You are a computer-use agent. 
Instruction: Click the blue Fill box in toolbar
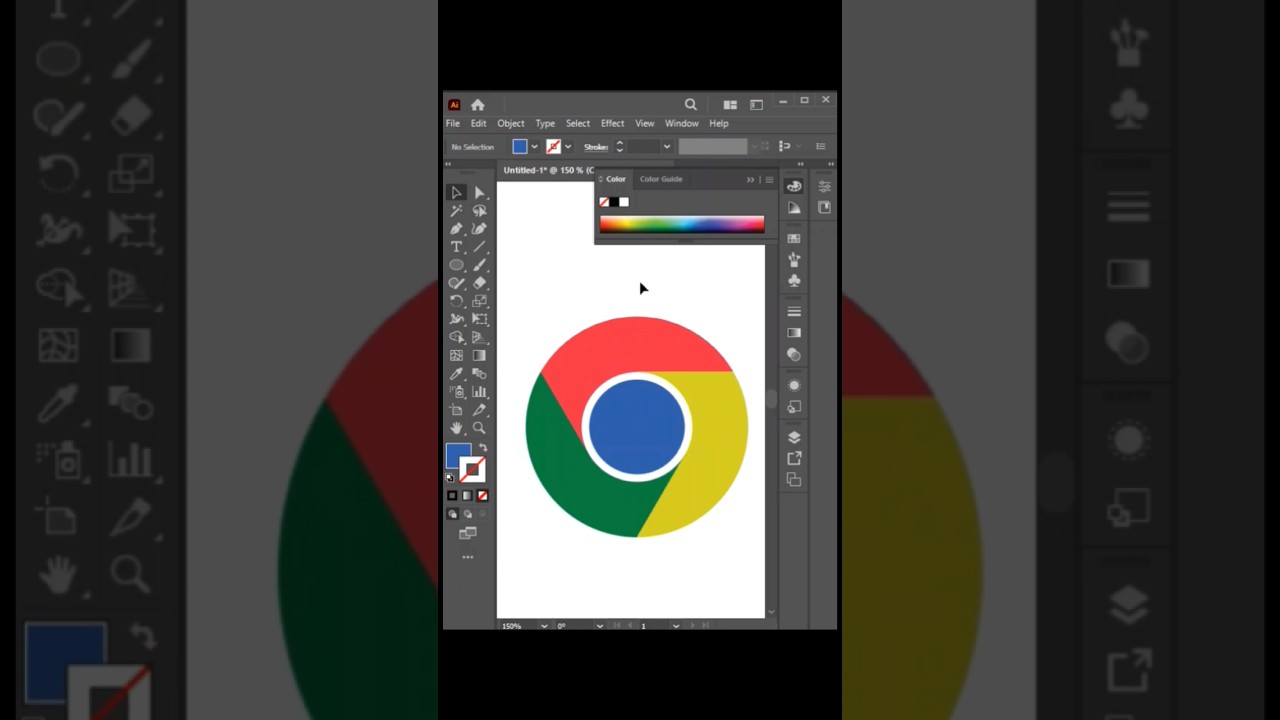pyautogui.click(x=458, y=455)
